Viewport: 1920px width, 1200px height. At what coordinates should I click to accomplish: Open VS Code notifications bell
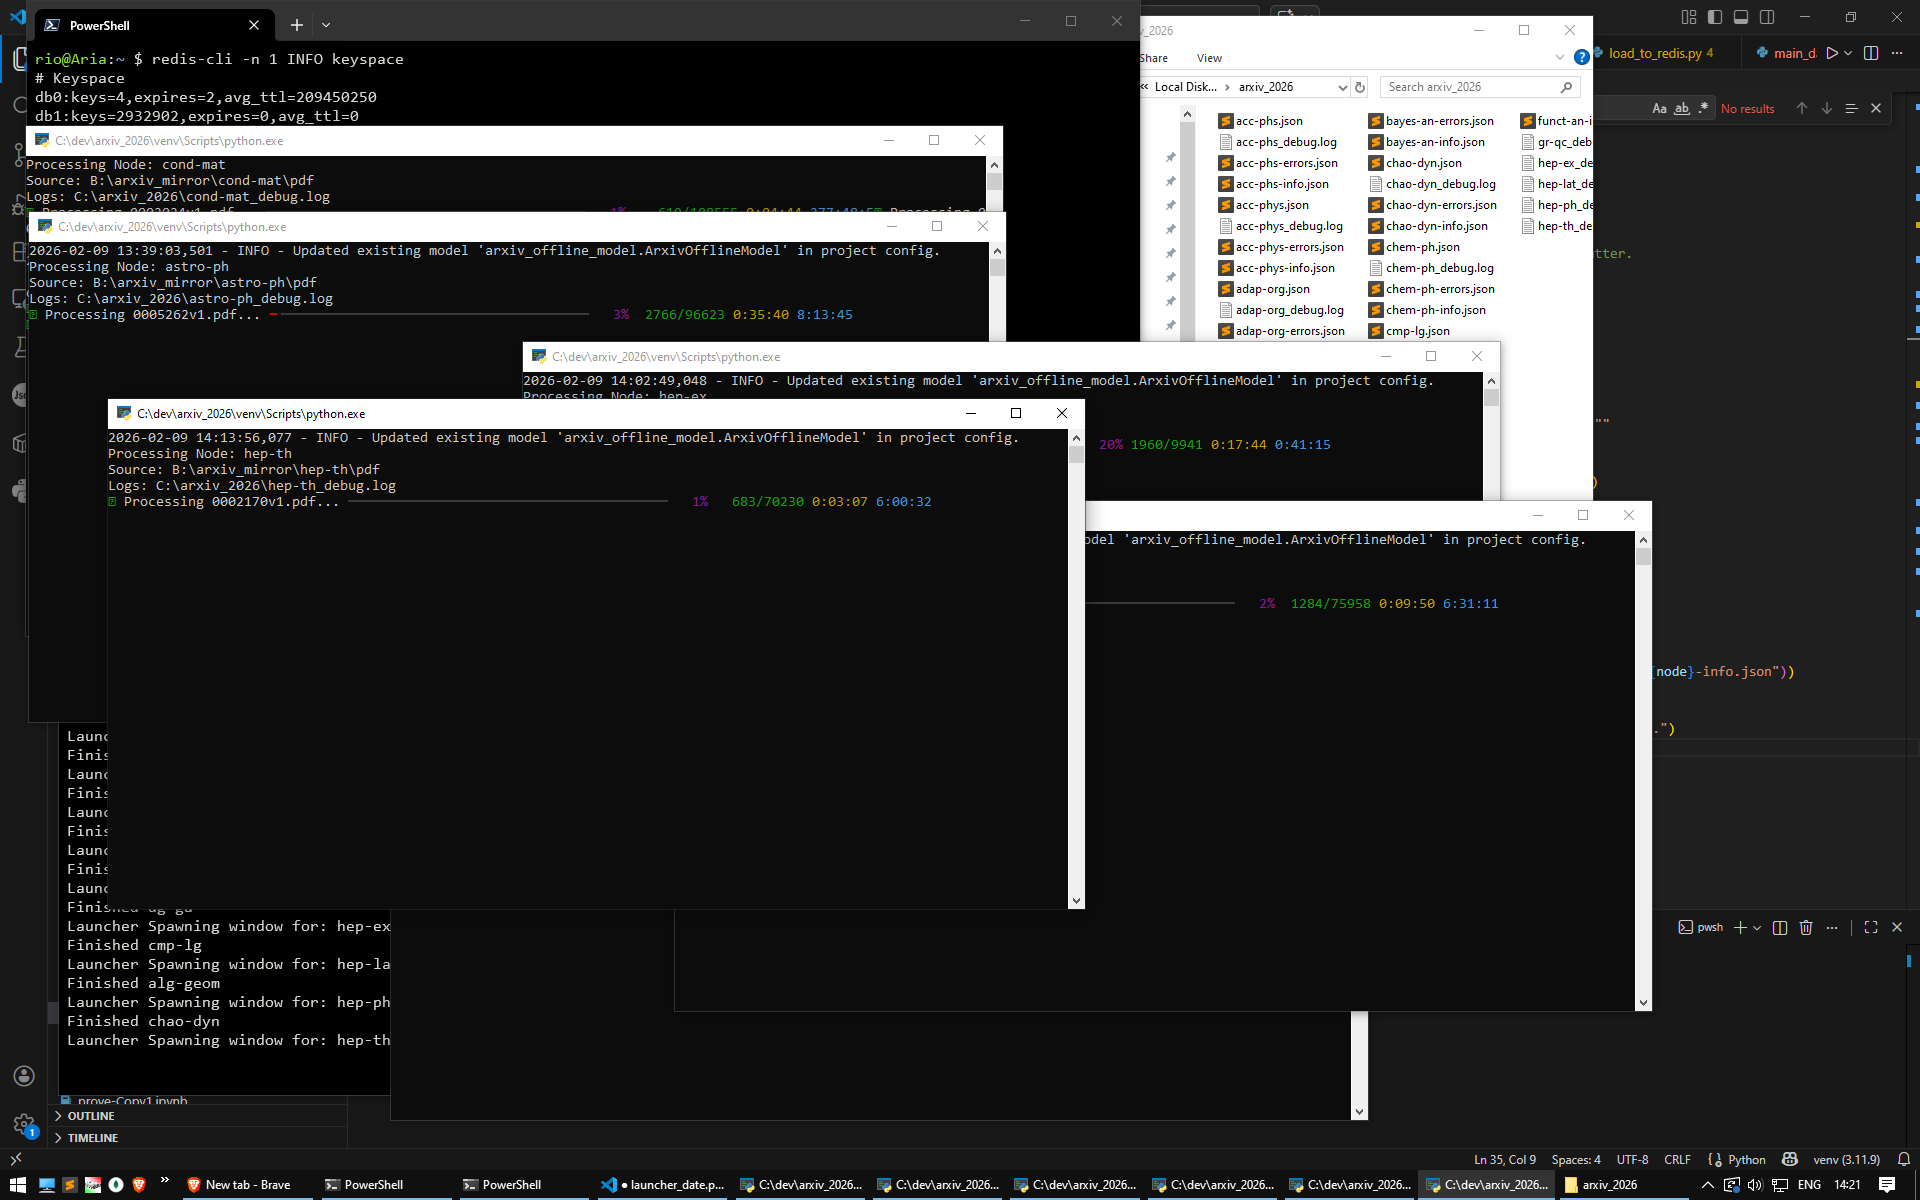click(x=1903, y=1159)
